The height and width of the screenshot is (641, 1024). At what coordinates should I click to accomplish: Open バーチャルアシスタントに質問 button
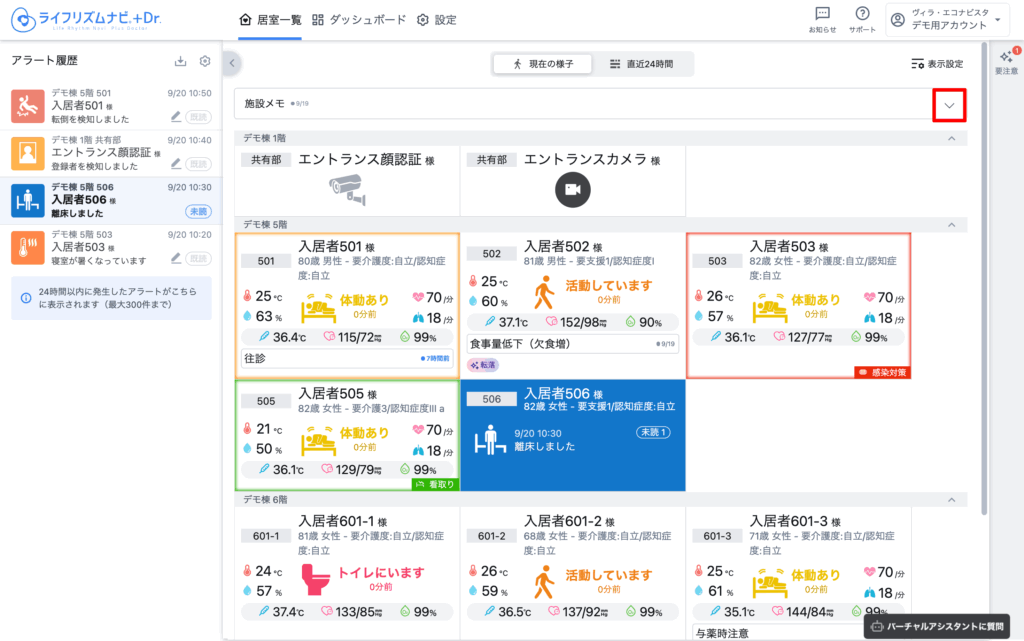934,626
